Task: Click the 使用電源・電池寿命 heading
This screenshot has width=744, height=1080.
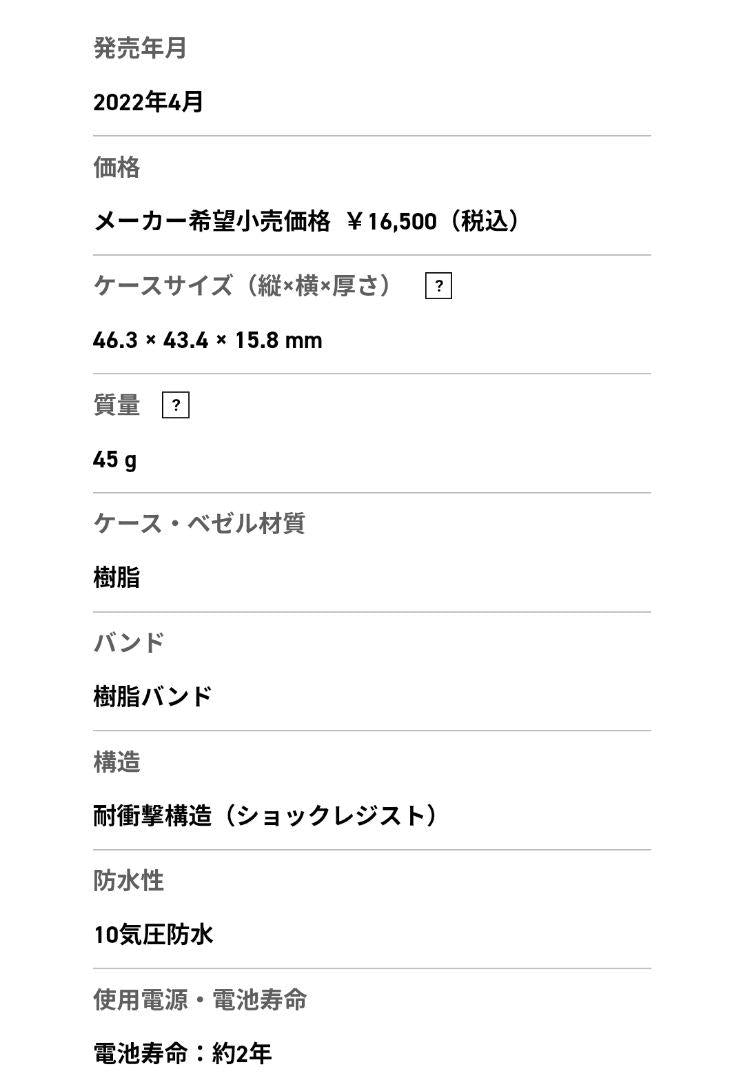Action: (x=200, y=1000)
